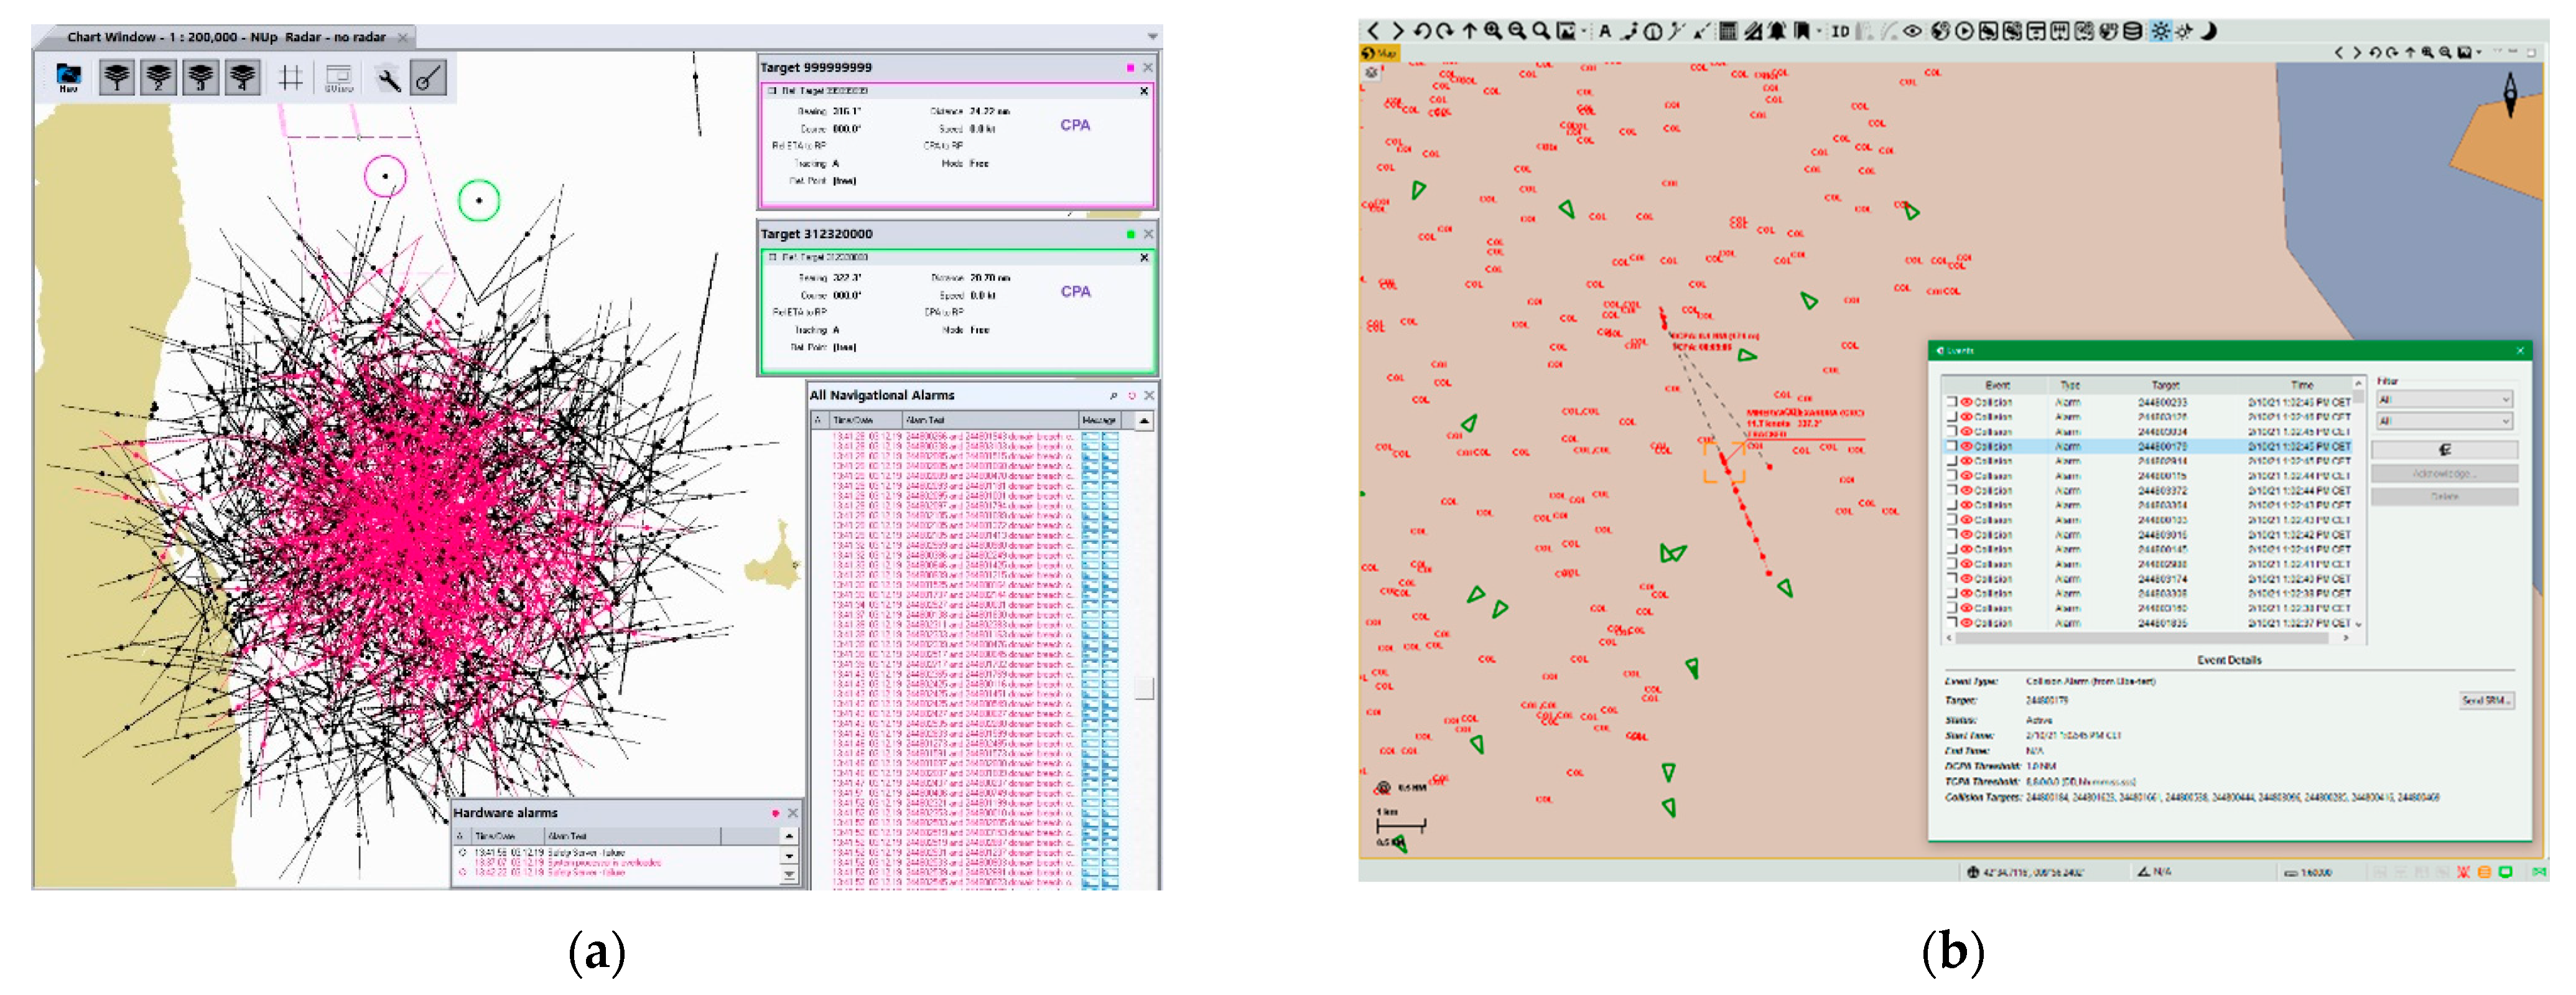Click the center-on-target button above Acknowledge
Screen dimensions: 2576x995
point(2445,450)
